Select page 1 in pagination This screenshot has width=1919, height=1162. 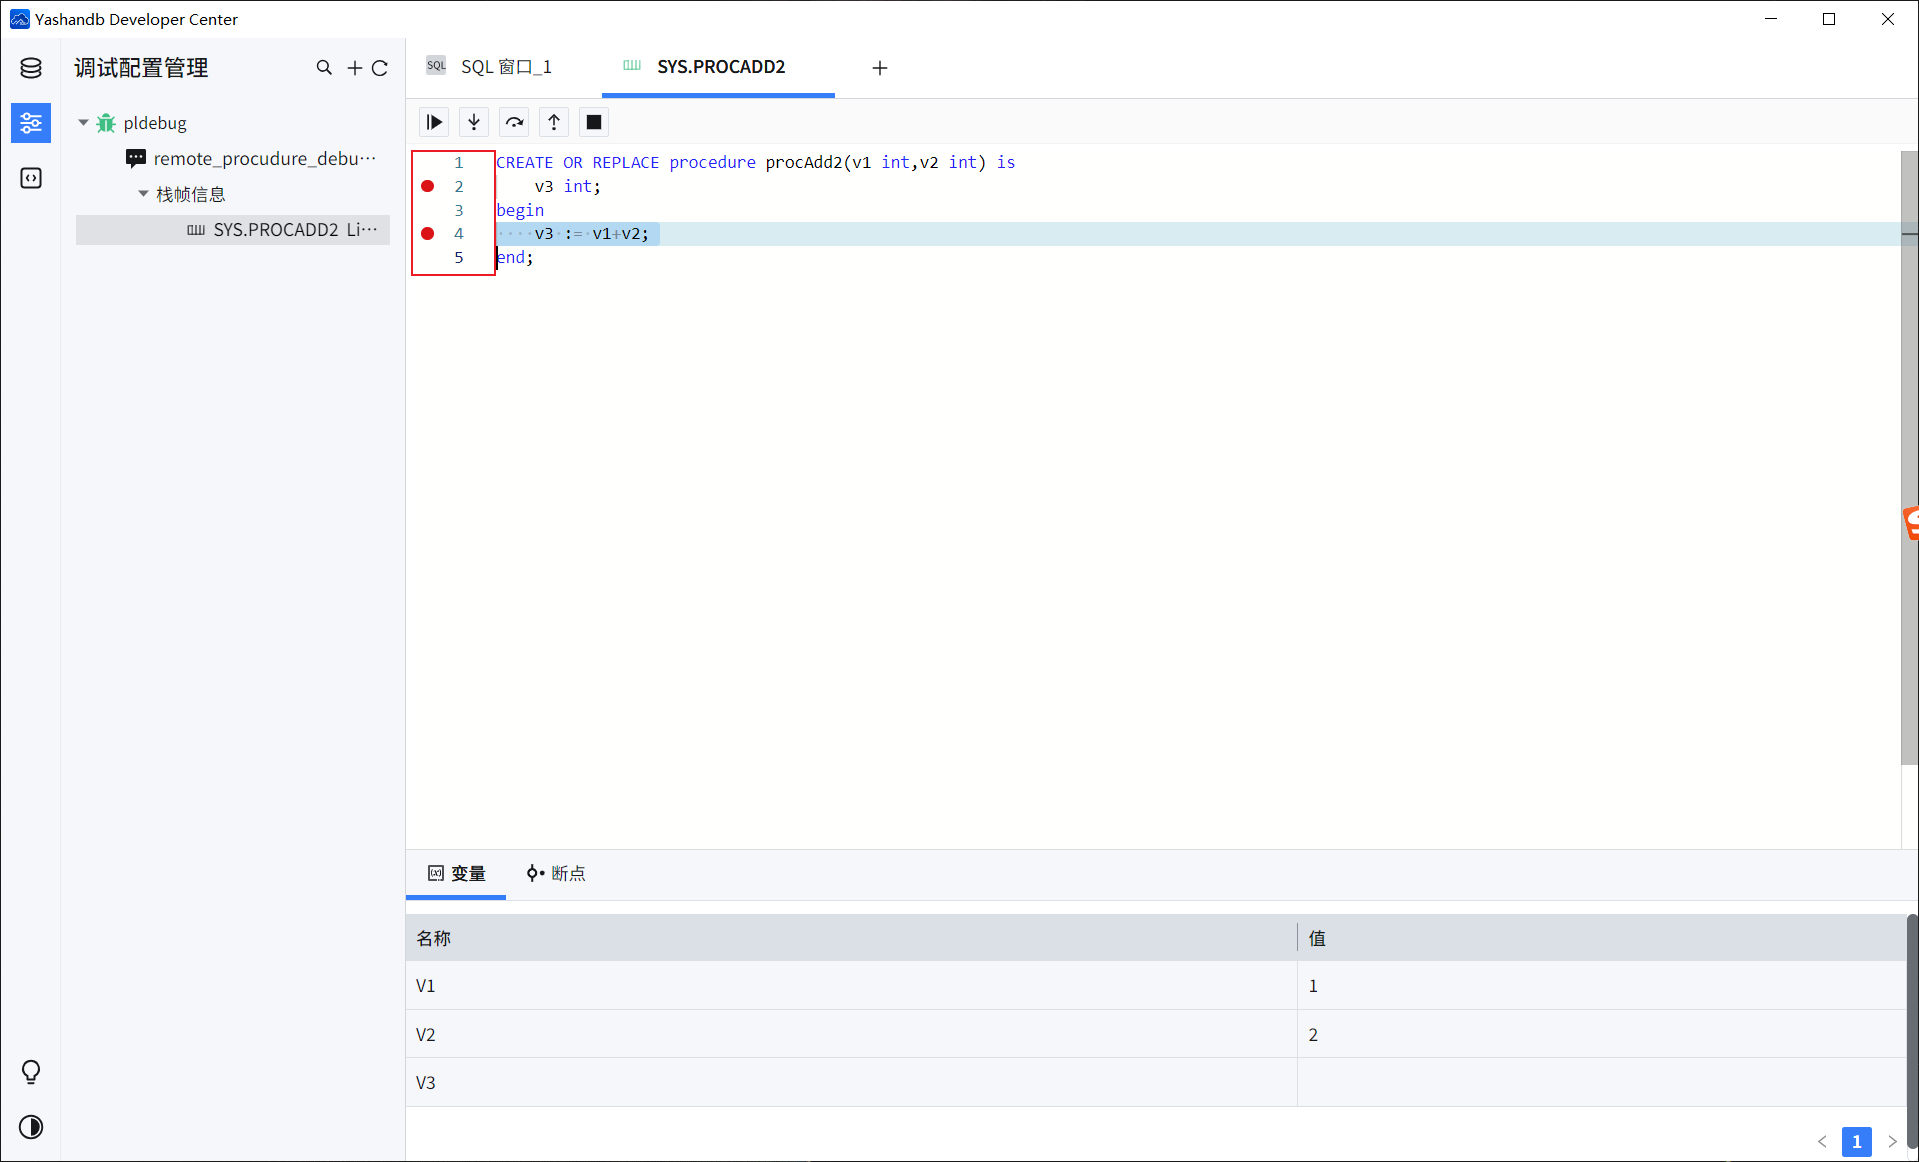[1857, 1141]
